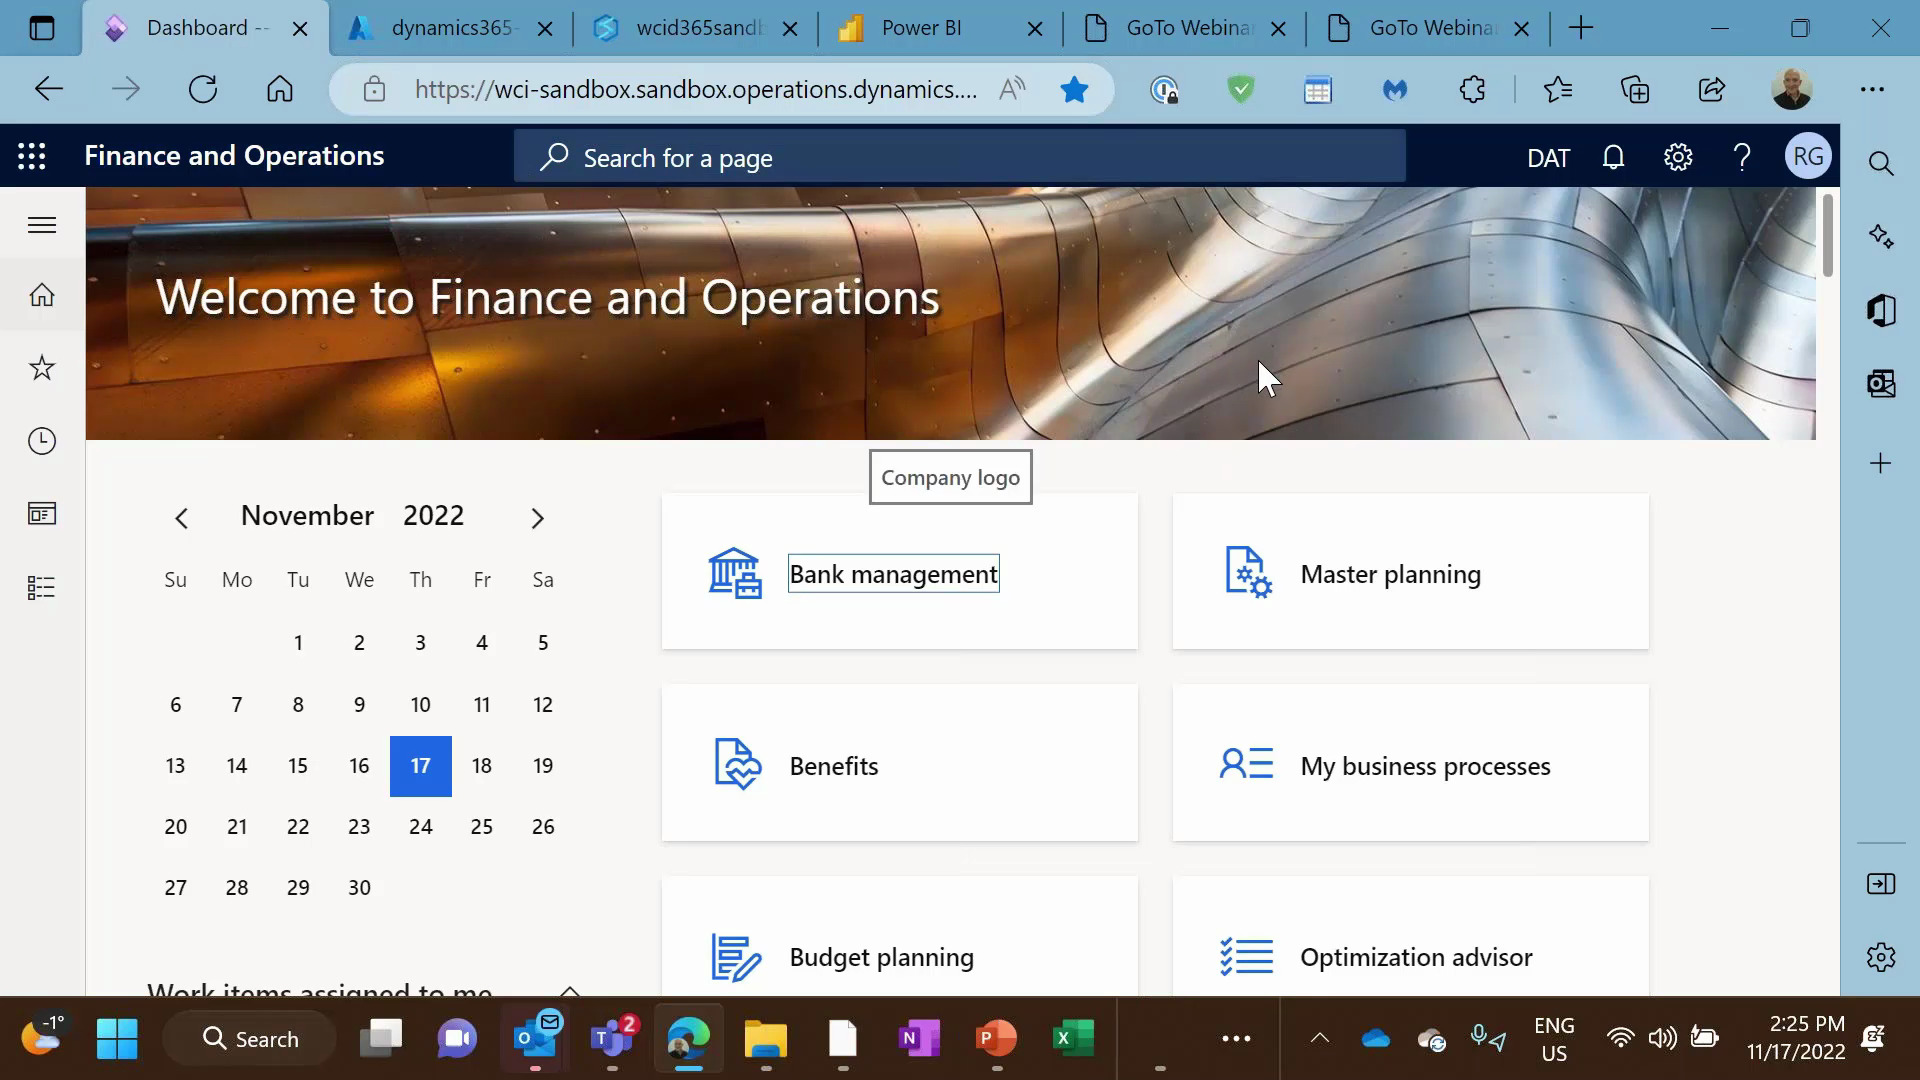Open the Bank management workspace

(893, 573)
